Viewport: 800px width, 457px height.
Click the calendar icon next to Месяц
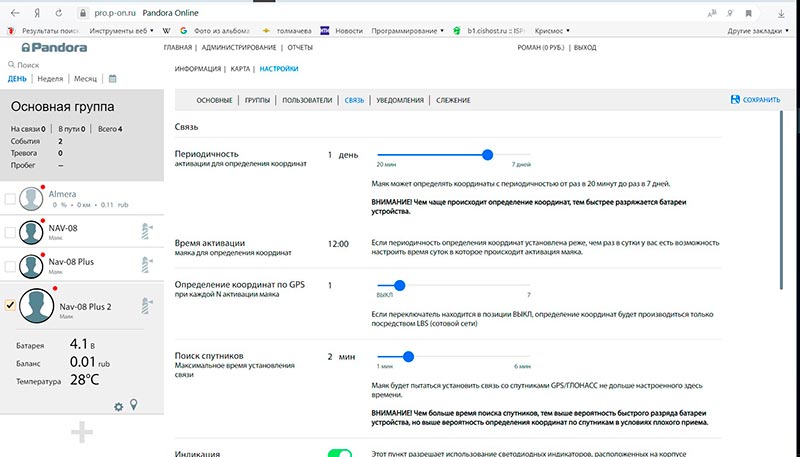pyautogui.click(x=113, y=78)
